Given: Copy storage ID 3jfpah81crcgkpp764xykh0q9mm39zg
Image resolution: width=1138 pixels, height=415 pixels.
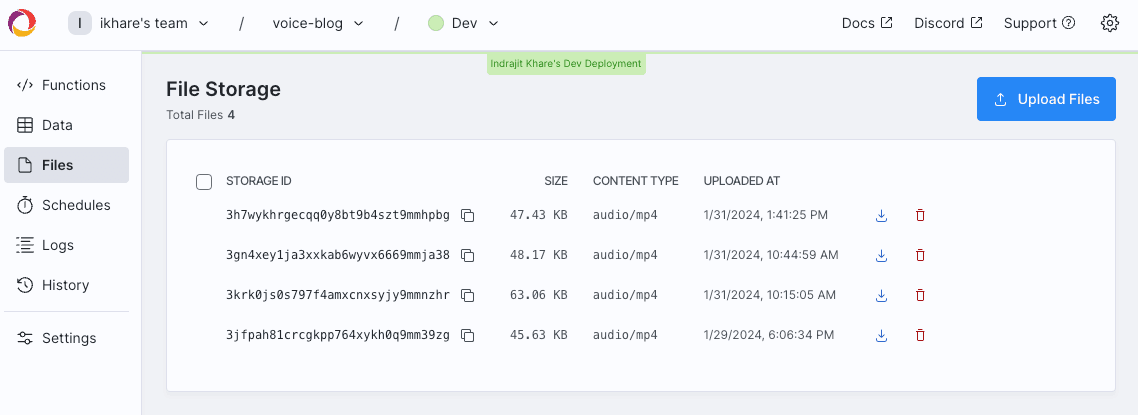Looking at the screenshot, I should tap(467, 335).
